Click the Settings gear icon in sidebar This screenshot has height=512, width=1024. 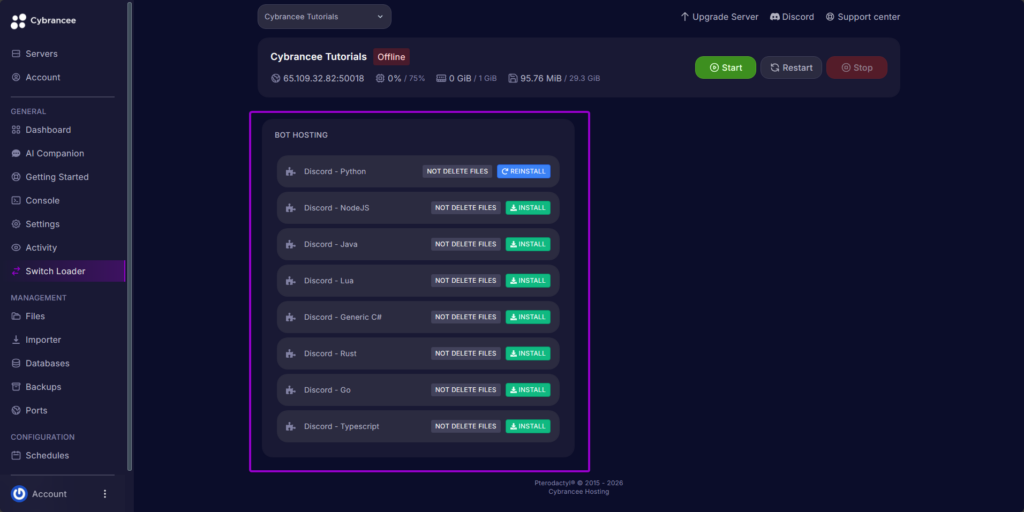[16, 224]
